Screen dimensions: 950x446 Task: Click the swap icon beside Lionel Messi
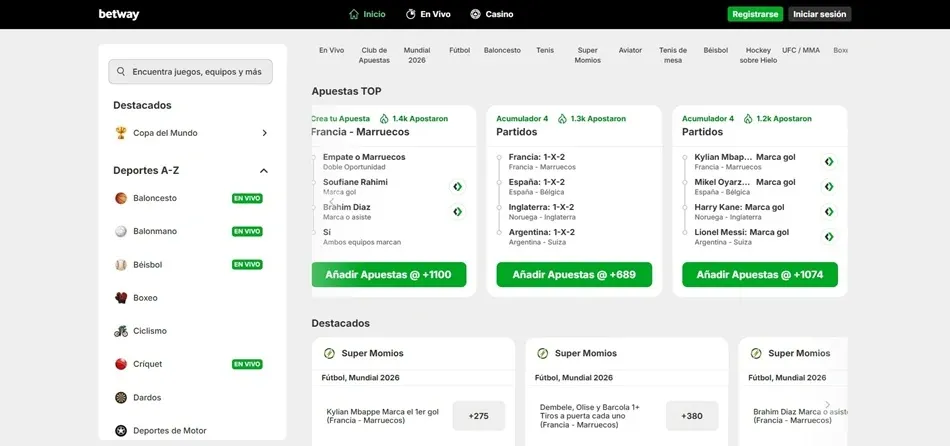(829, 236)
